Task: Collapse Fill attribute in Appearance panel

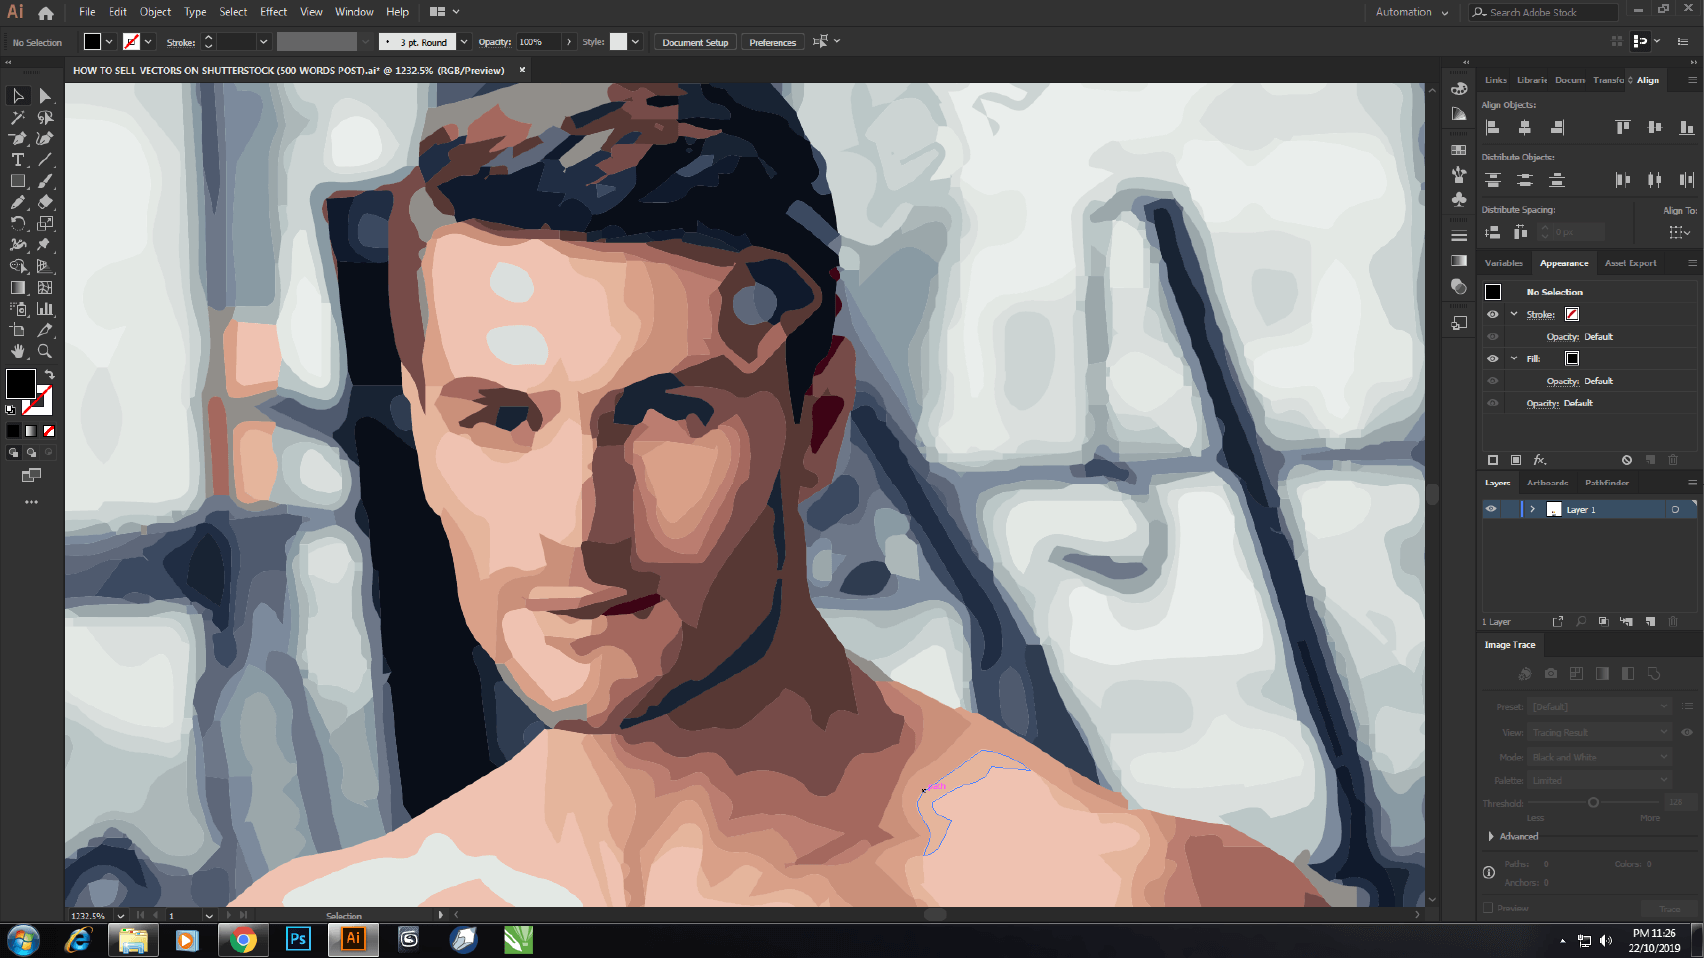Action: (x=1514, y=358)
